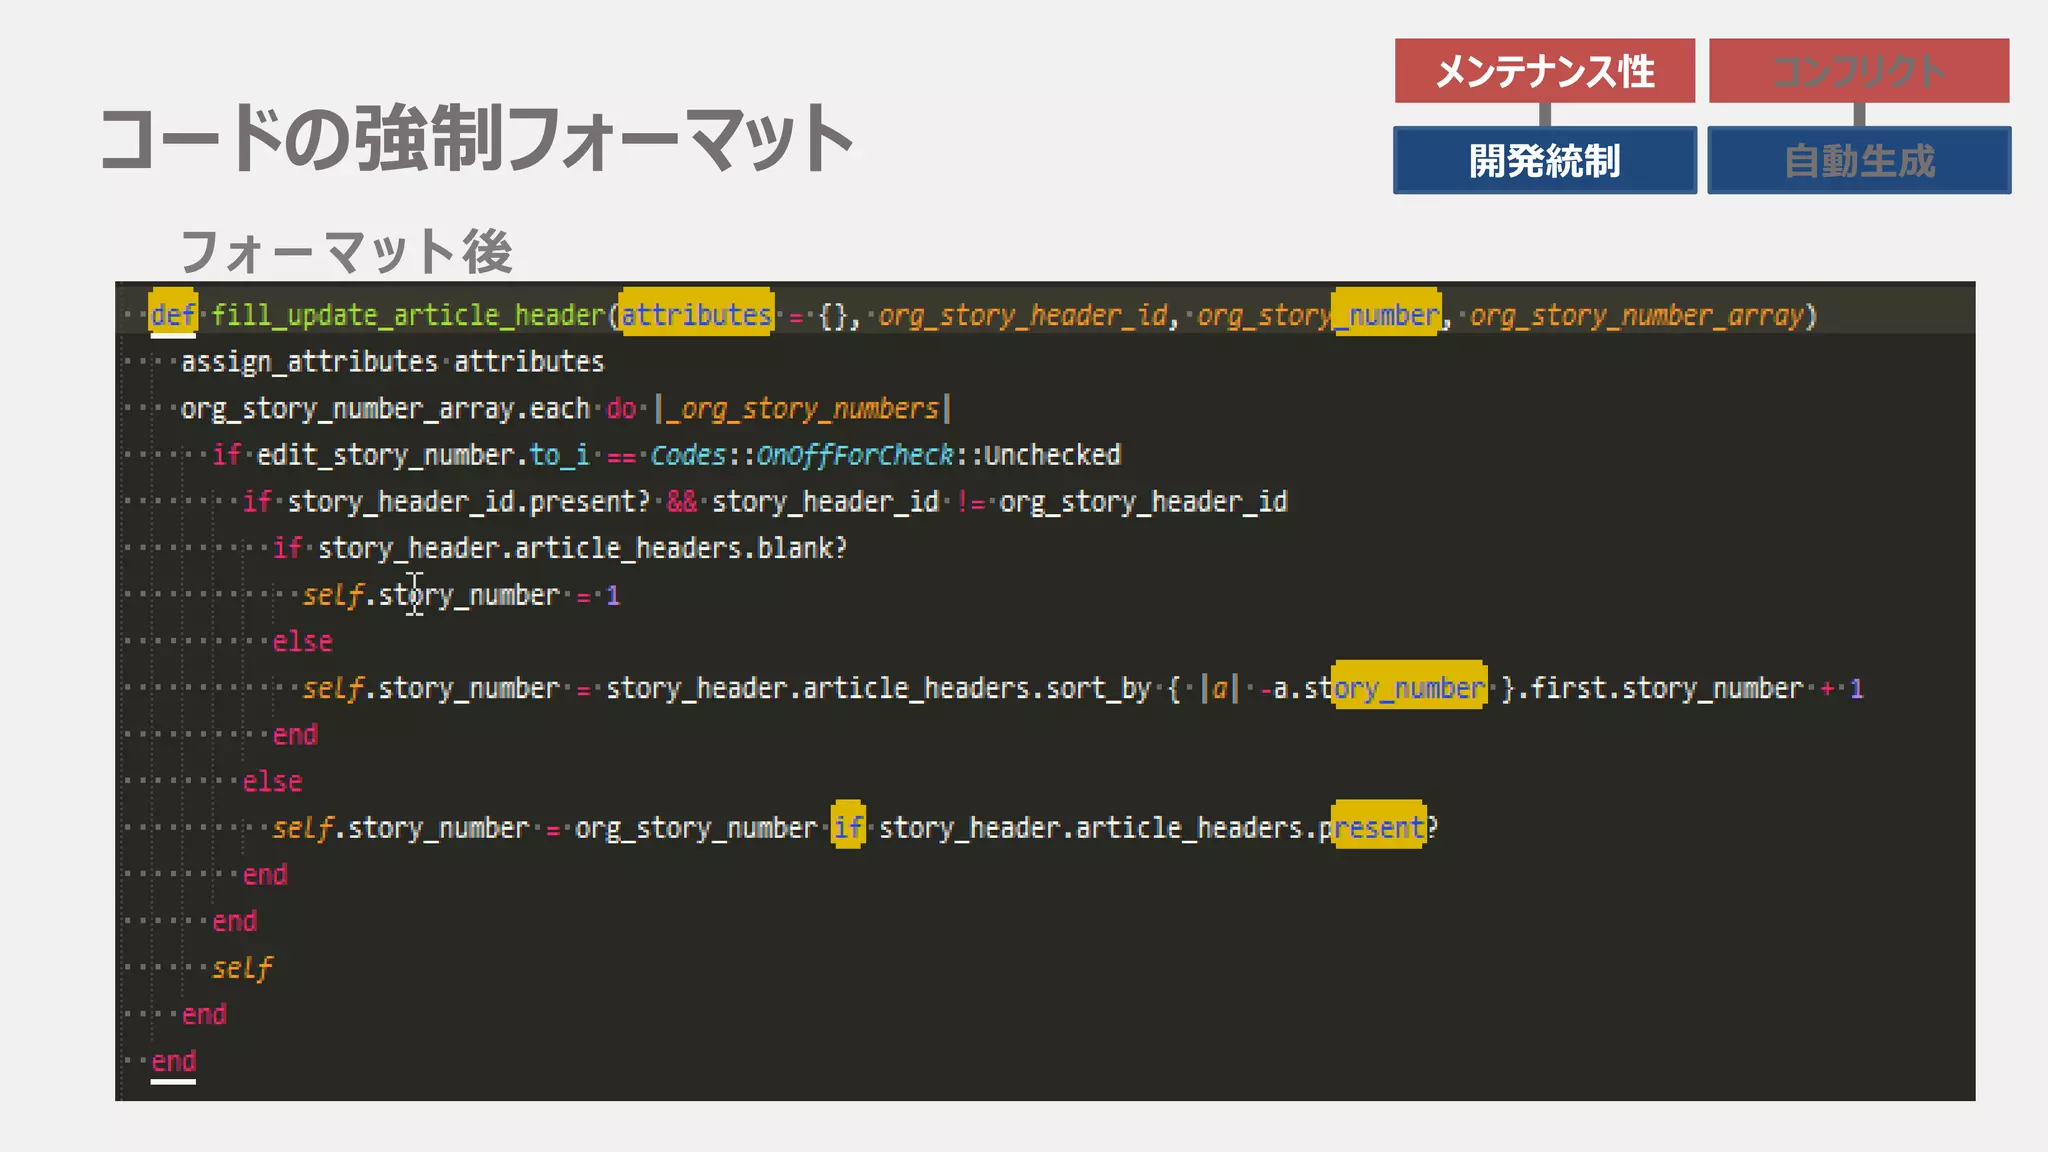This screenshot has height=1152, width=2048.
Task: Click the org_story_header_id parameter
Action: [x=1023, y=315]
